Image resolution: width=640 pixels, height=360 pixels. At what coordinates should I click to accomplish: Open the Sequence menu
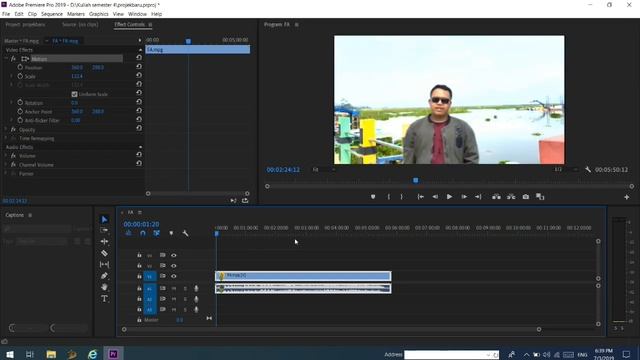pos(52,14)
